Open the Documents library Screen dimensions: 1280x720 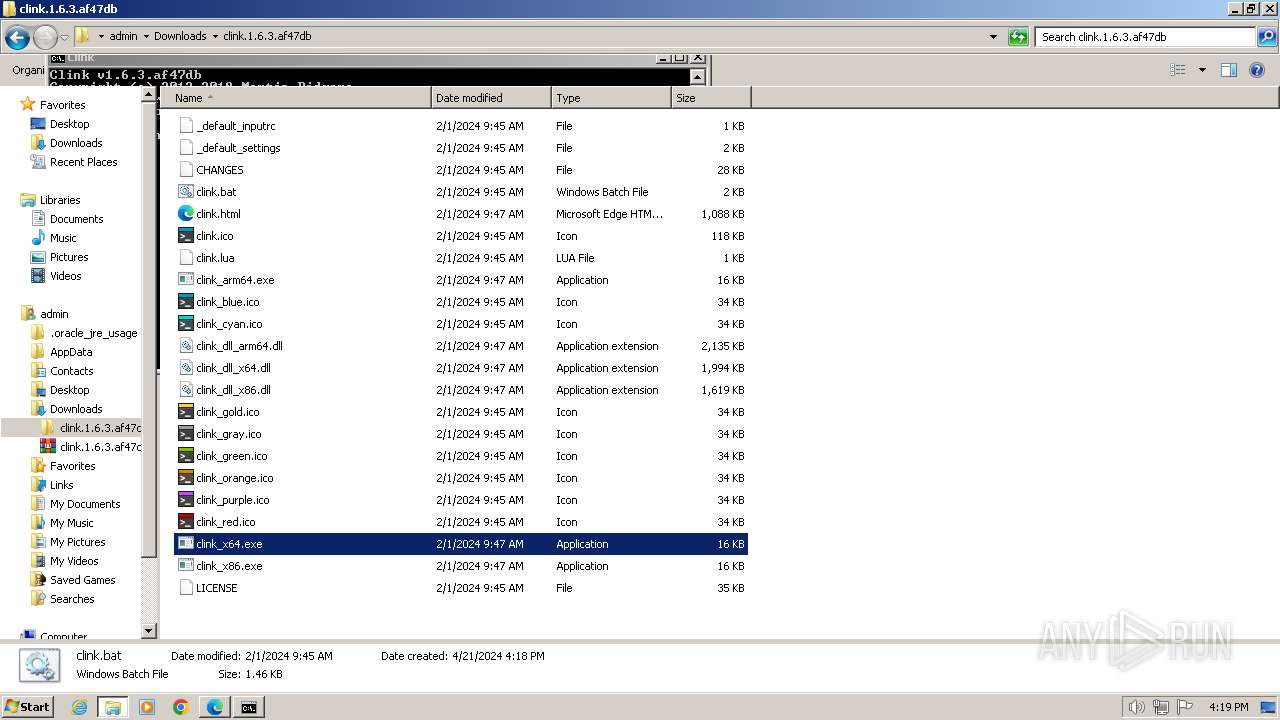(x=76, y=219)
